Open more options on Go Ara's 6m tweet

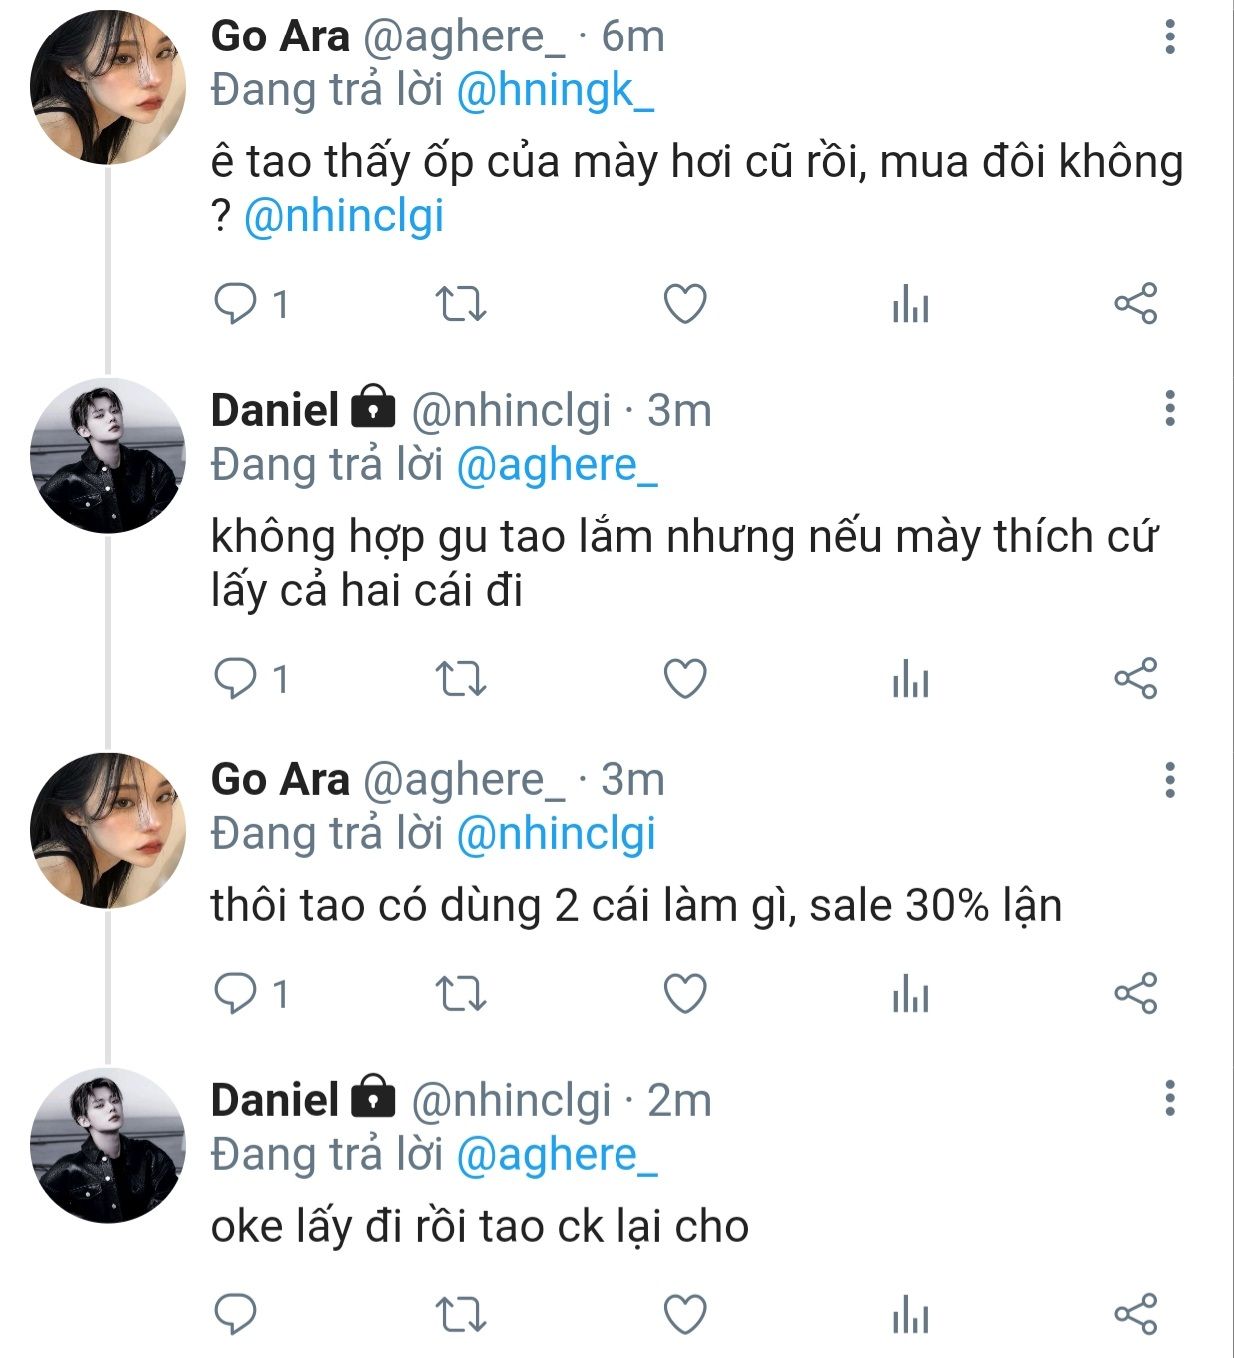pyautogui.click(x=1169, y=36)
